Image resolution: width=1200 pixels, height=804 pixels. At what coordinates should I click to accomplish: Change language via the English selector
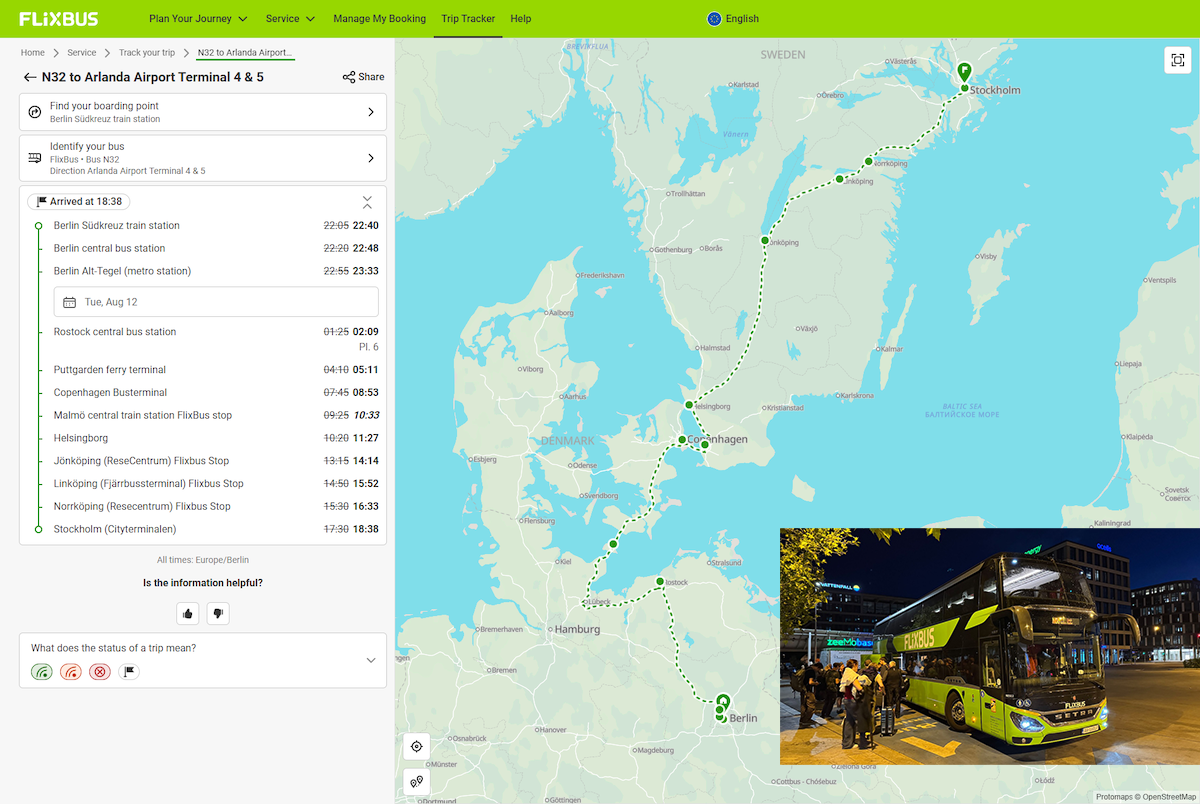tap(733, 18)
